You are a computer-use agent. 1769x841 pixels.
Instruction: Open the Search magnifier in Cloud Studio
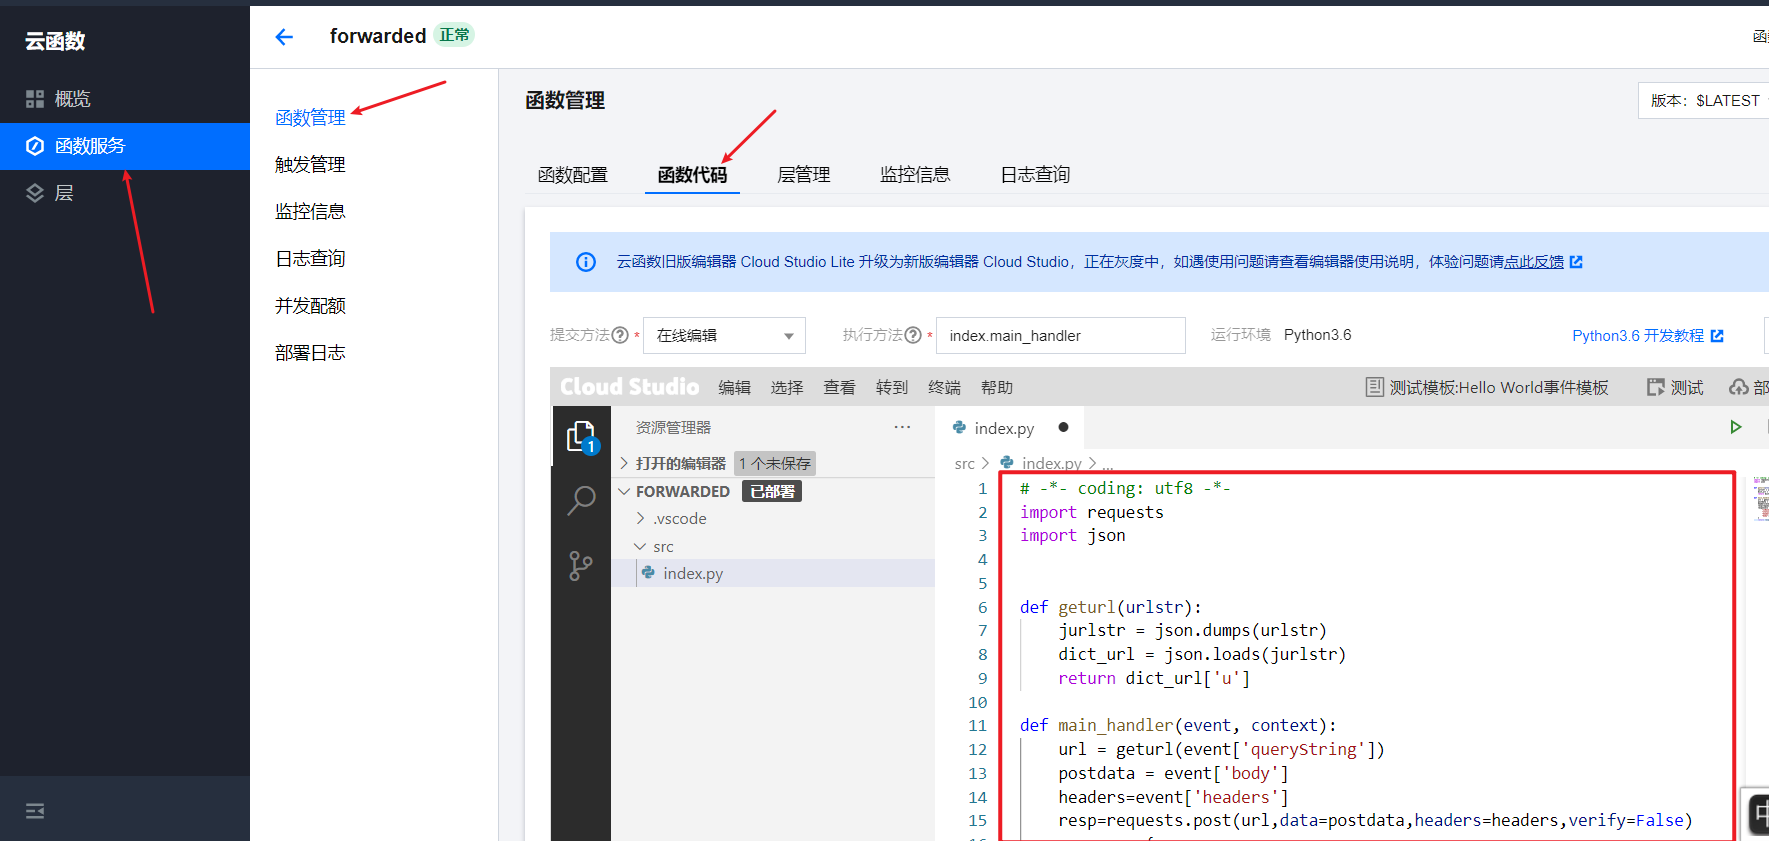(581, 500)
